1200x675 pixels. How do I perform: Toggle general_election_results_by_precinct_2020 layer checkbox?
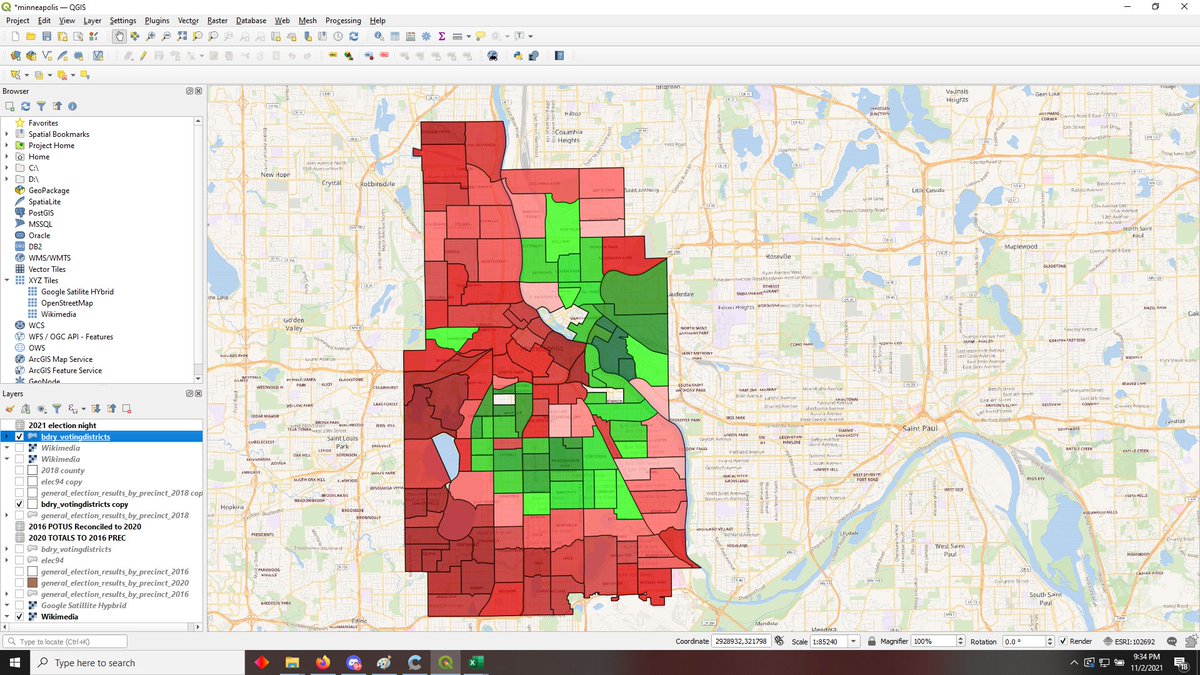pos(20,583)
